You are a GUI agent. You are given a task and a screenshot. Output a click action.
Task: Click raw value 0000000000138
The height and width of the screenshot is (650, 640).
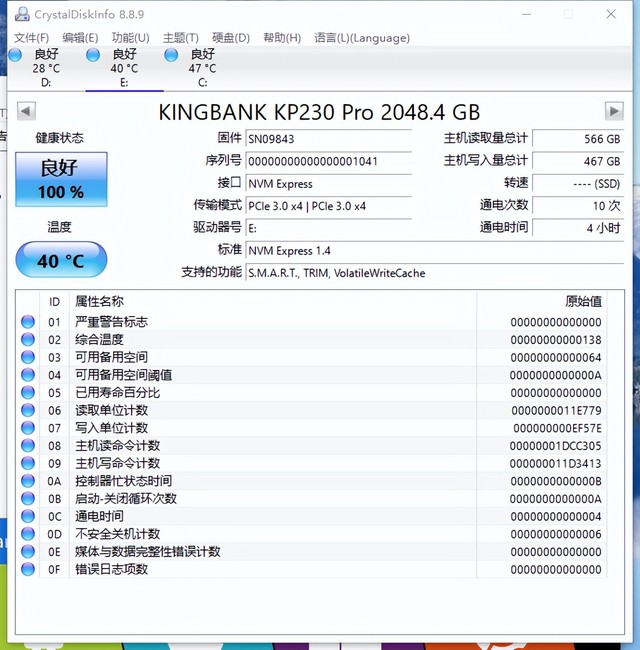[556, 340]
